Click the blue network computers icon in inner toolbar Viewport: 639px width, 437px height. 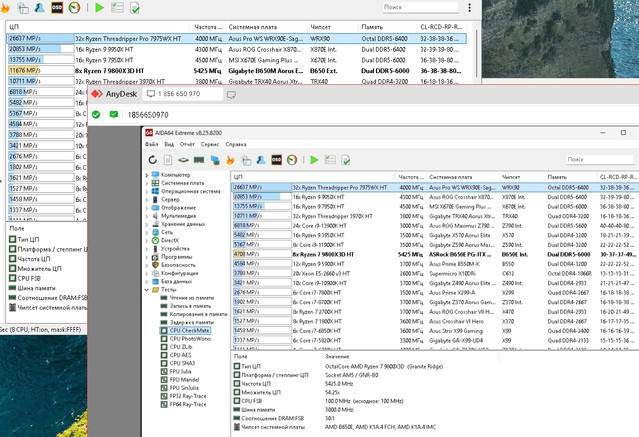tap(215, 160)
